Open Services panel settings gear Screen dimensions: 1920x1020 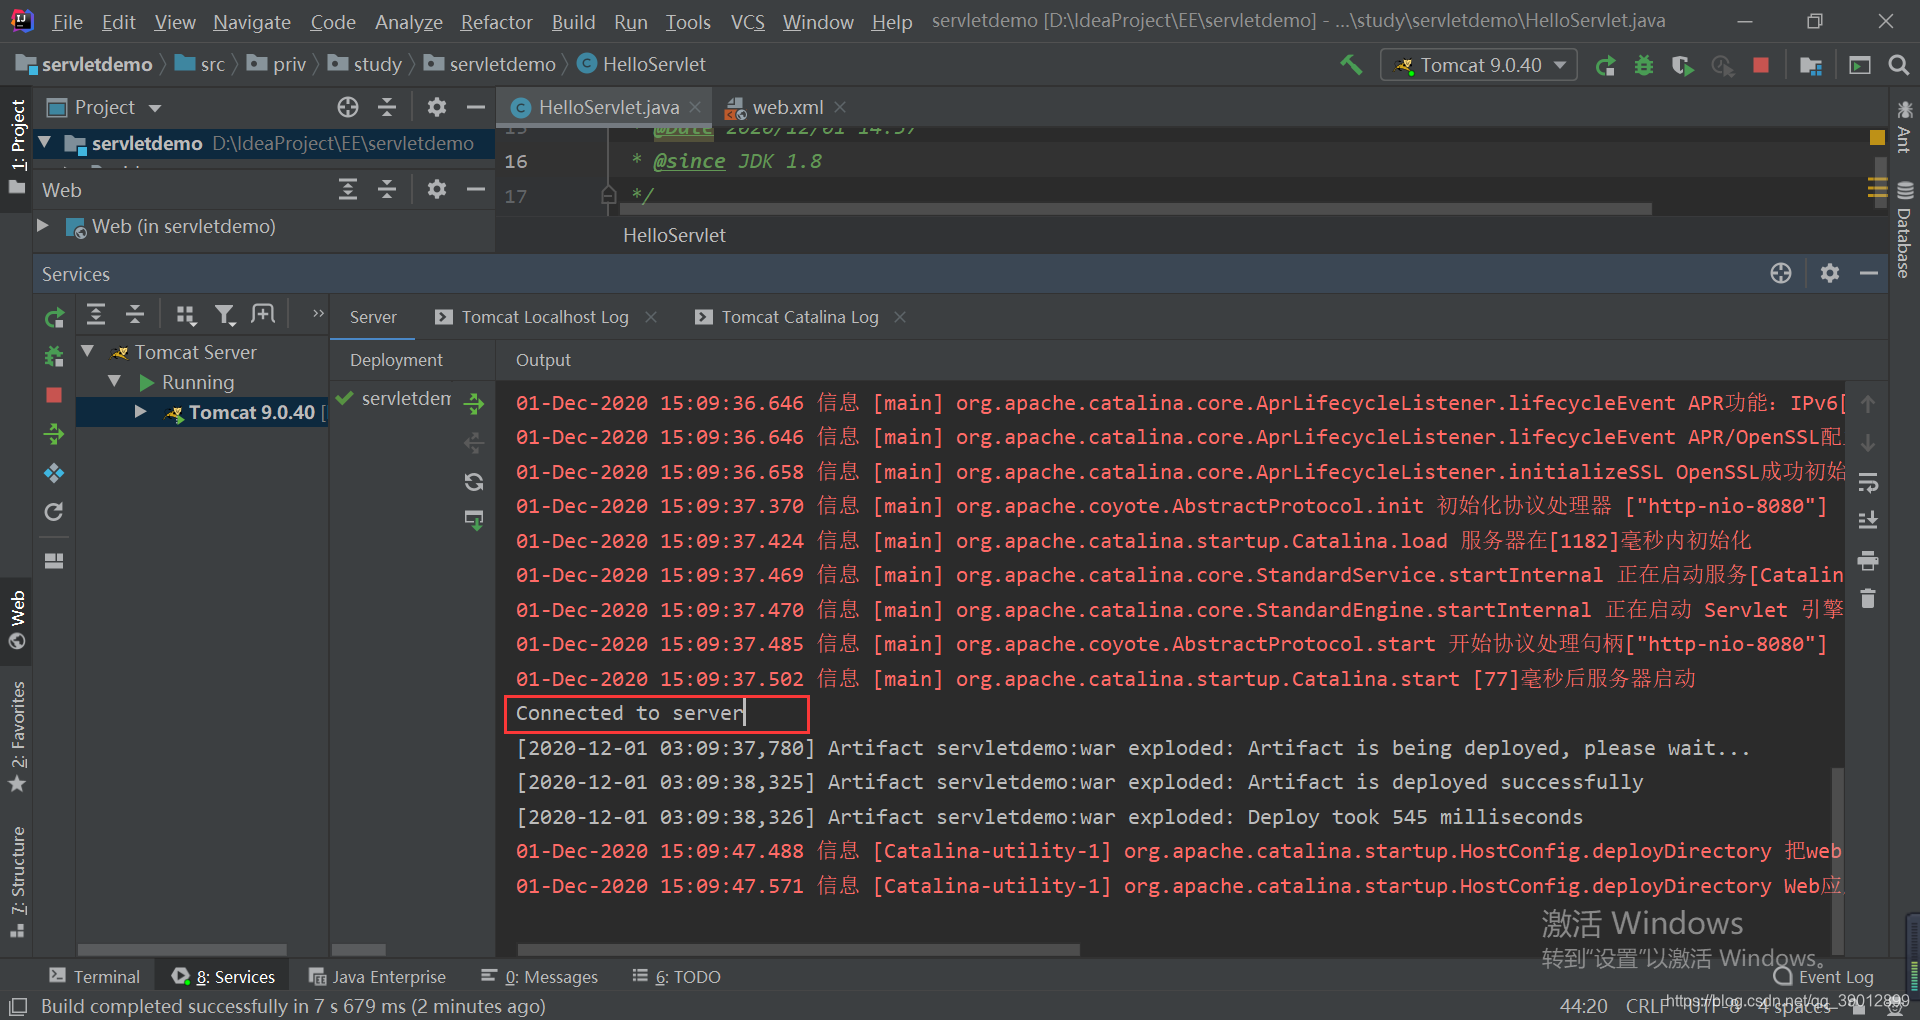tap(1830, 273)
